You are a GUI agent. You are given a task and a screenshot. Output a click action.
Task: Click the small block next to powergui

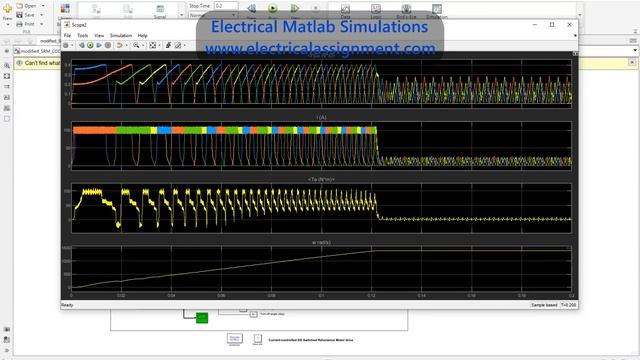point(258,339)
